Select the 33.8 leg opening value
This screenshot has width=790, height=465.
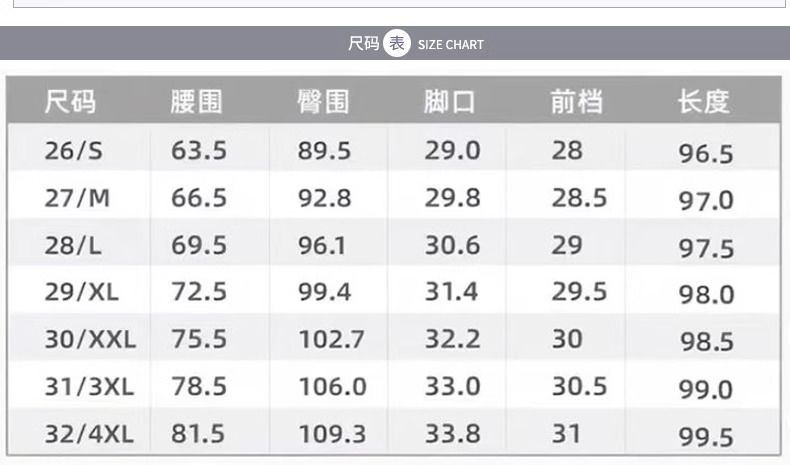pos(452,434)
